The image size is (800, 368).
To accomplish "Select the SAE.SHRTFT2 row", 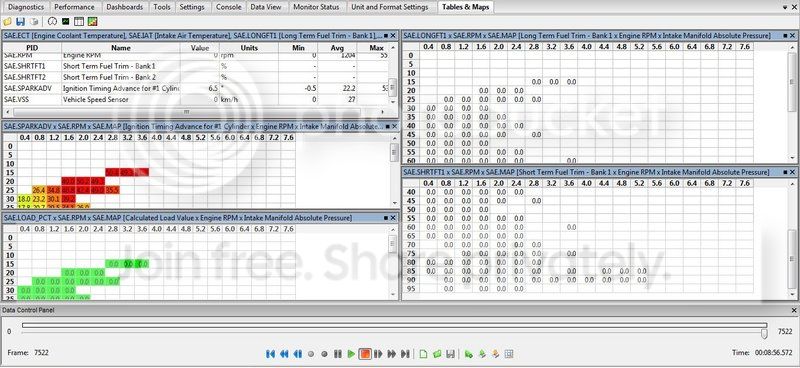I will point(195,77).
